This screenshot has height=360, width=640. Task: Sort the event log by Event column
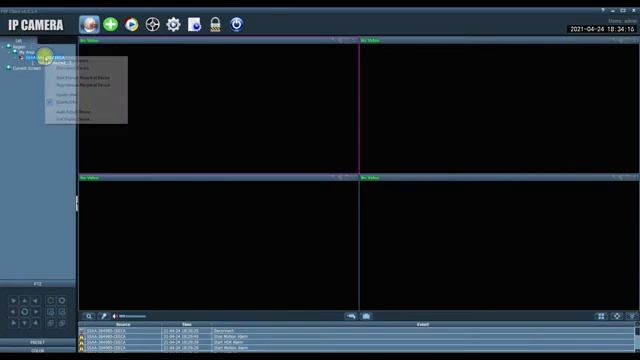point(423,324)
